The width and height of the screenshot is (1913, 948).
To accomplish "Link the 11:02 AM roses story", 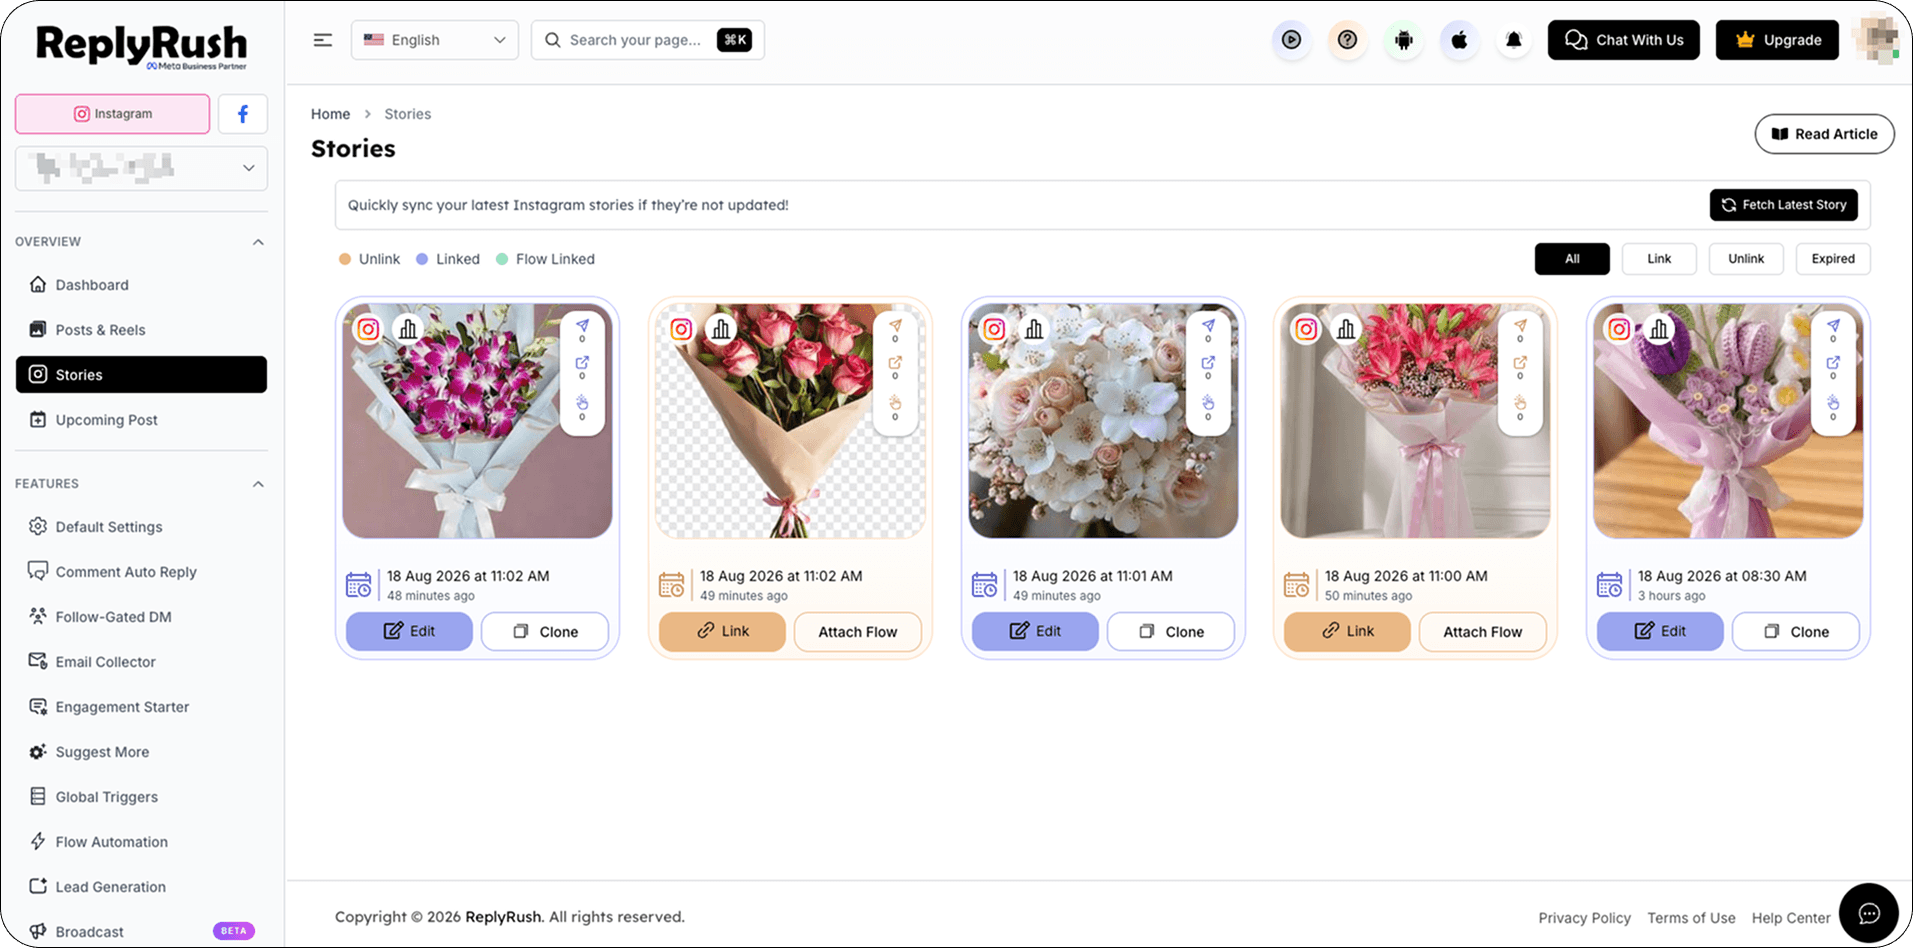I will pos(722,631).
